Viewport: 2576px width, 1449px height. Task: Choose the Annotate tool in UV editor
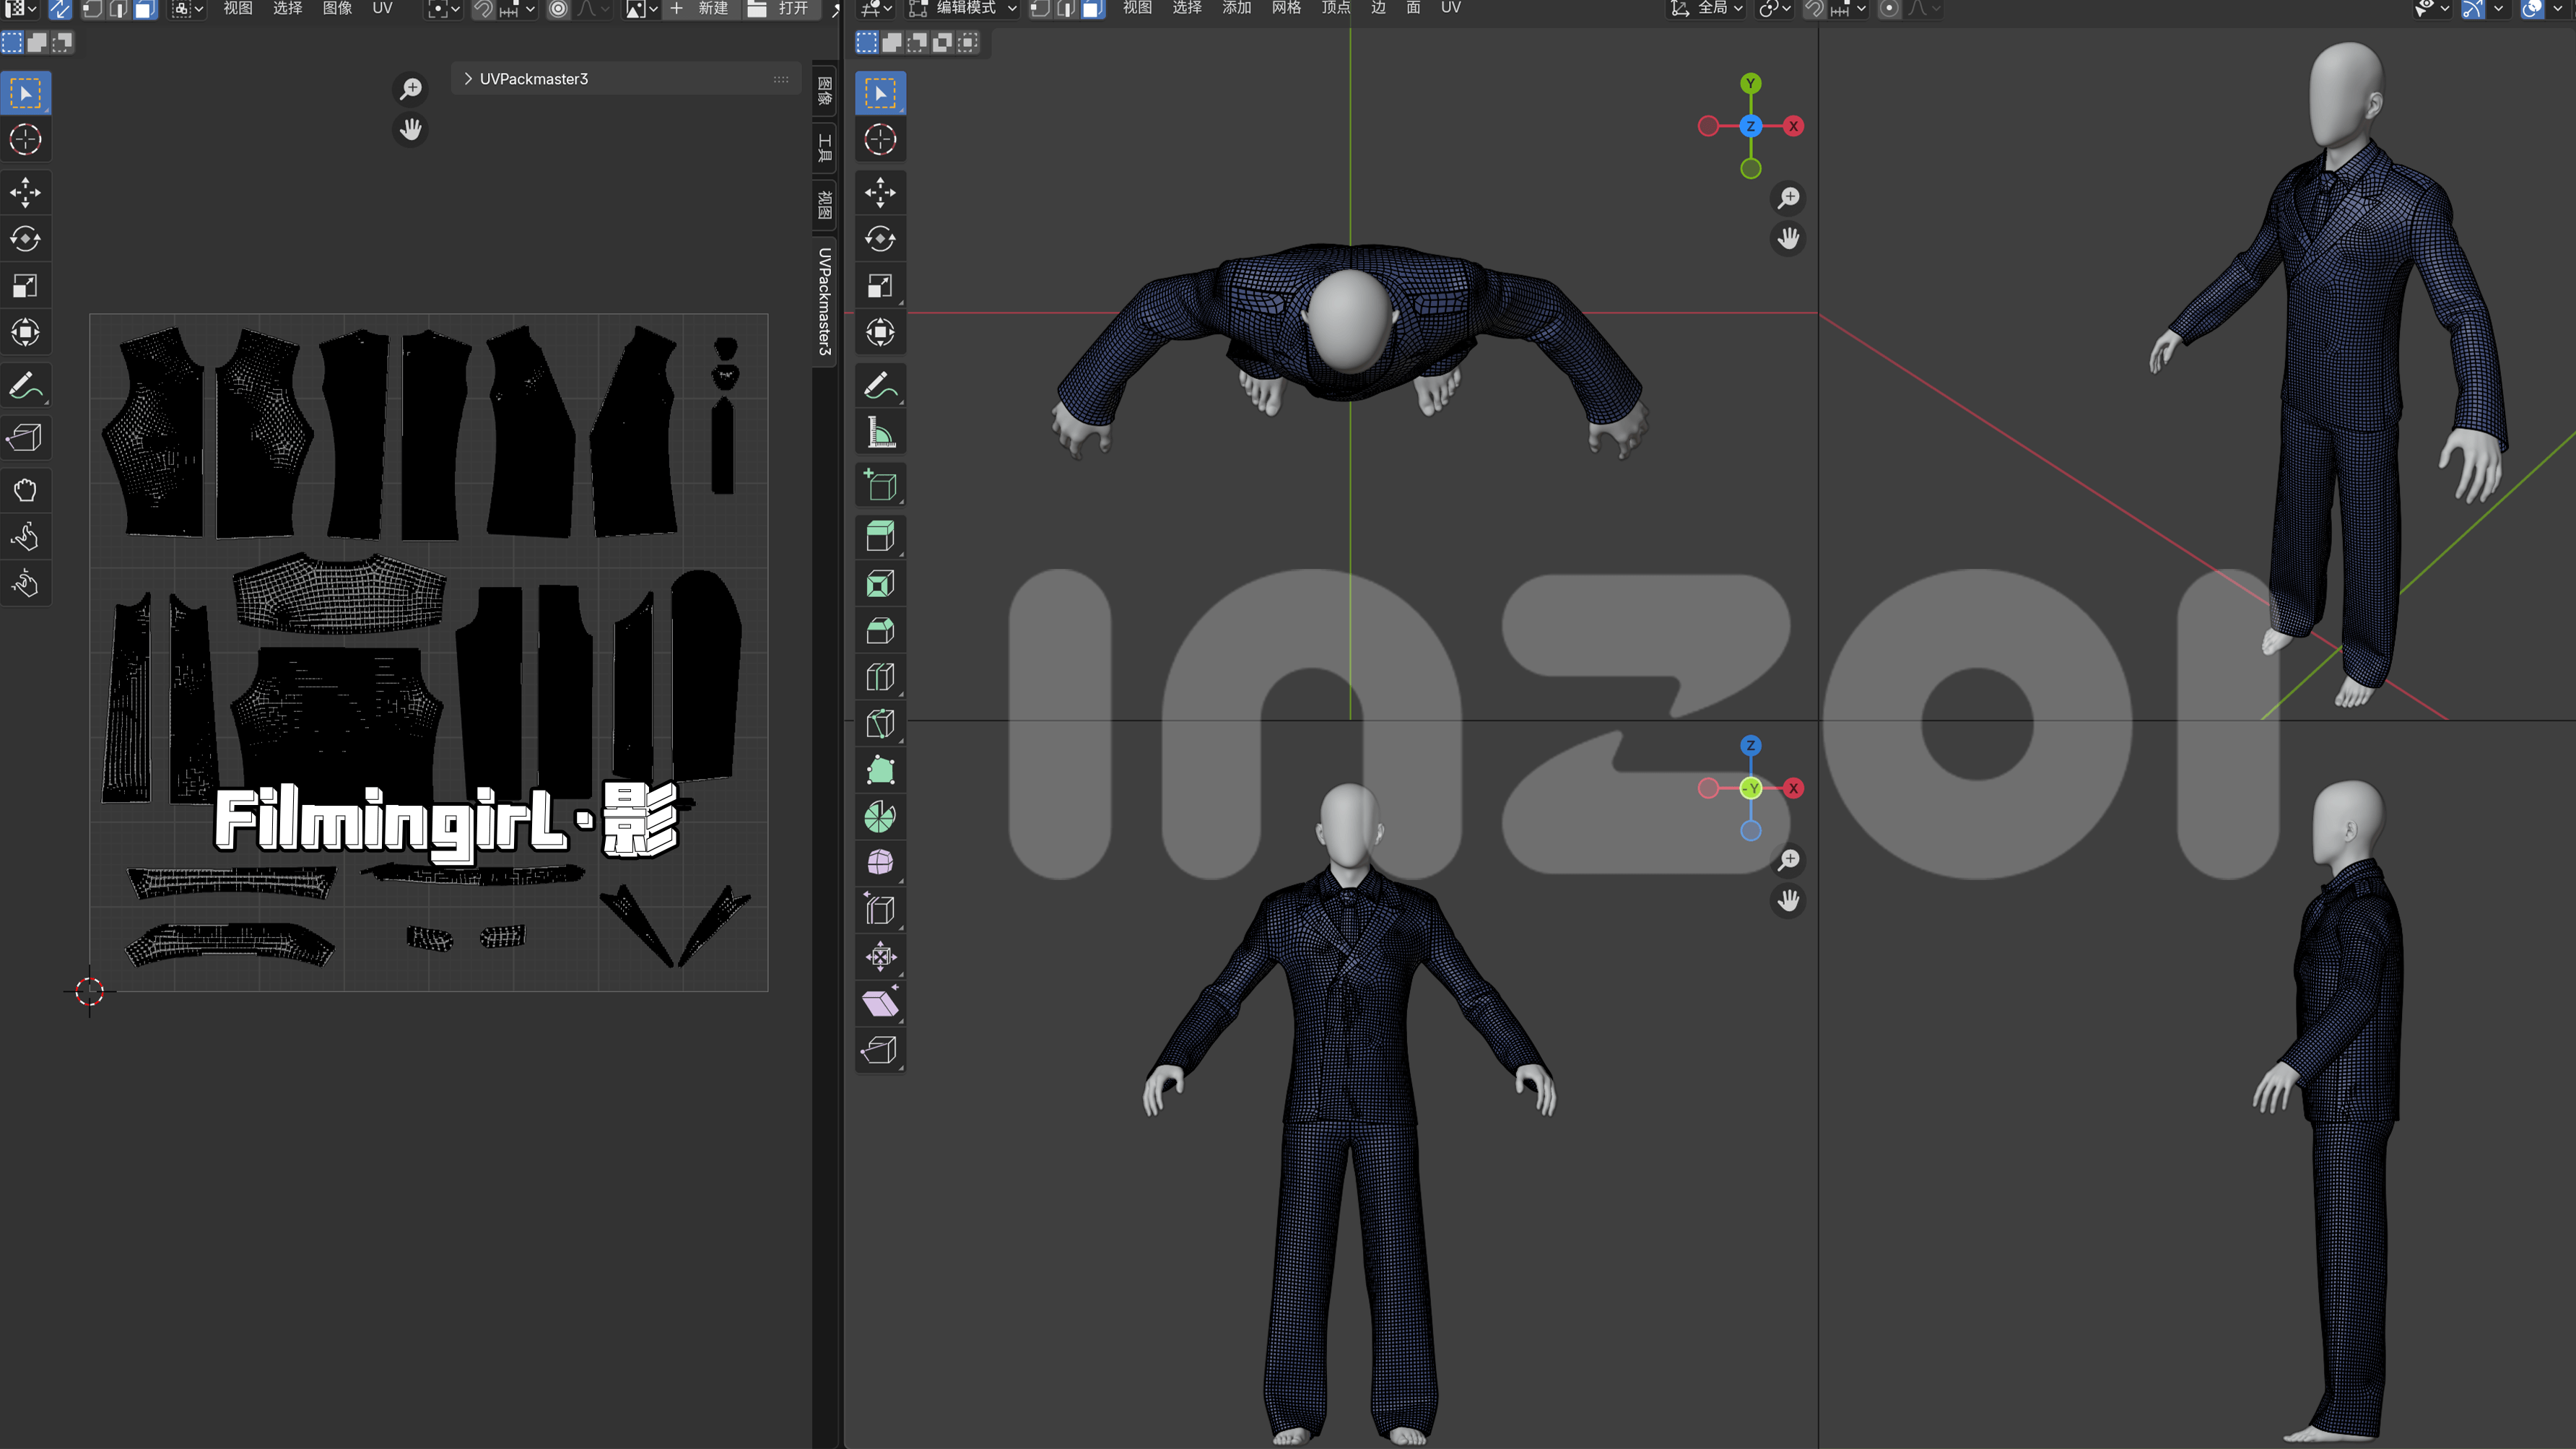tap(25, 385)
